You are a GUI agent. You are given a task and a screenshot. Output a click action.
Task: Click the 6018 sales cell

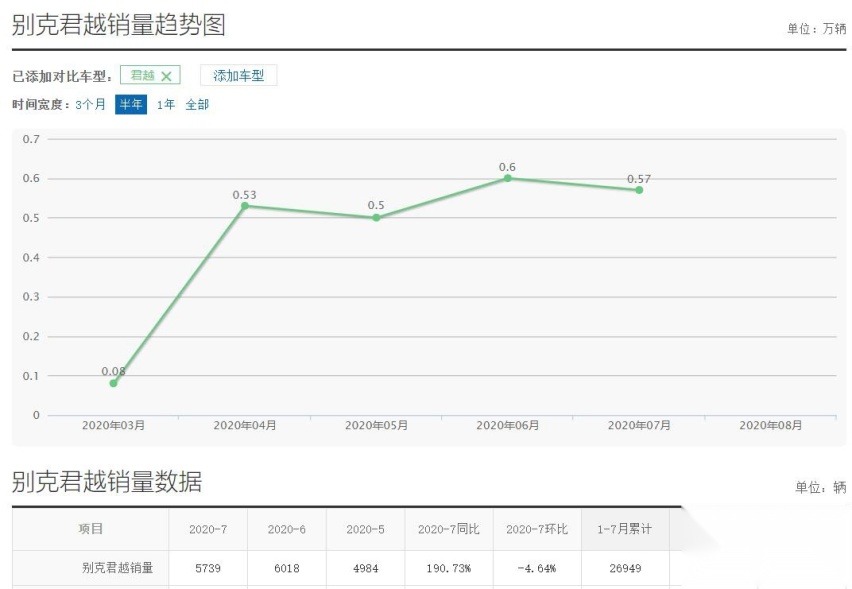pos(287,568)
